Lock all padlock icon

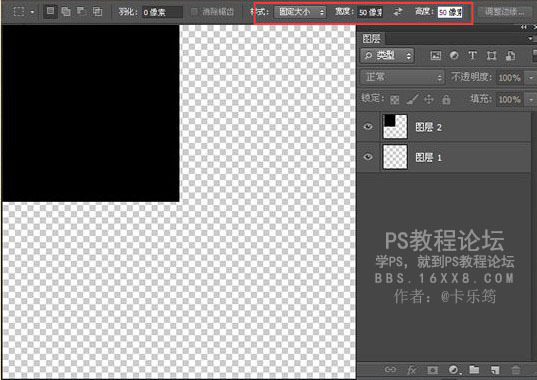(x=446, y=100)
